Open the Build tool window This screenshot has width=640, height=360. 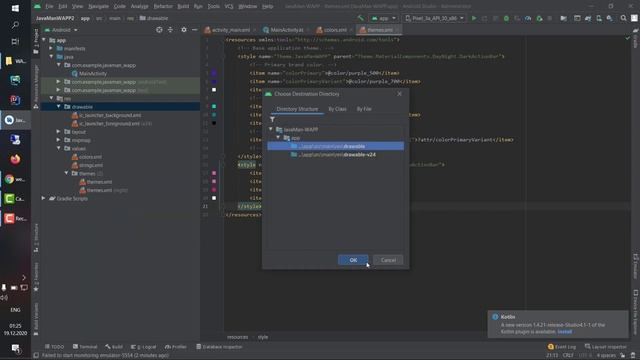click(114, 347)
